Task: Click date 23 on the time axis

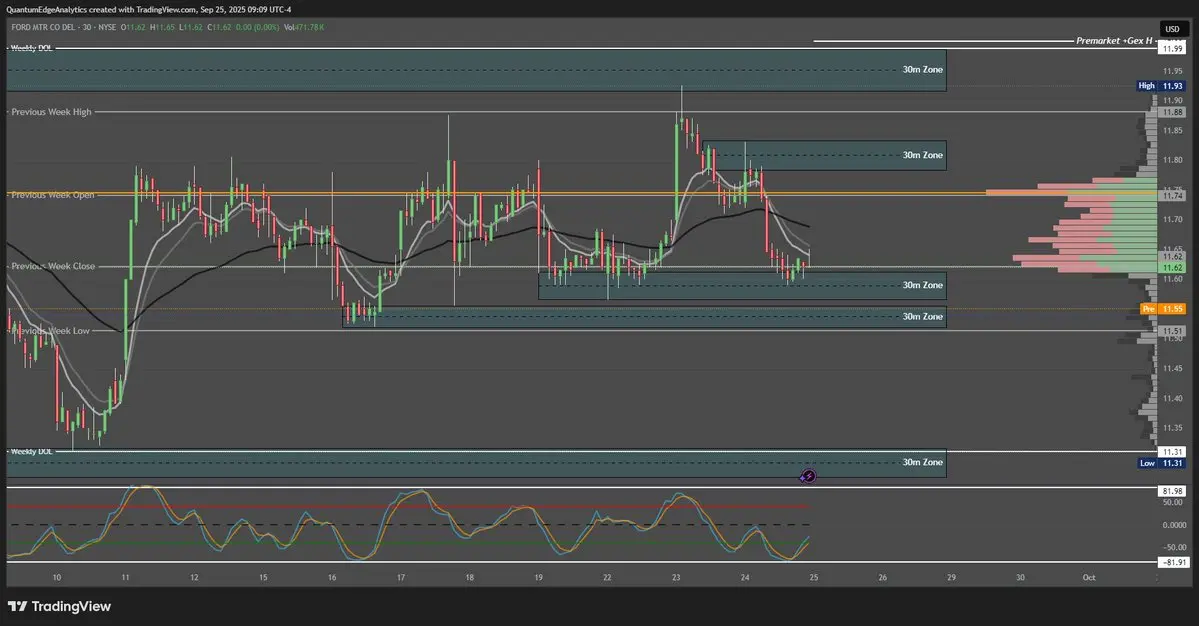Action: click(x=676, y=578)
